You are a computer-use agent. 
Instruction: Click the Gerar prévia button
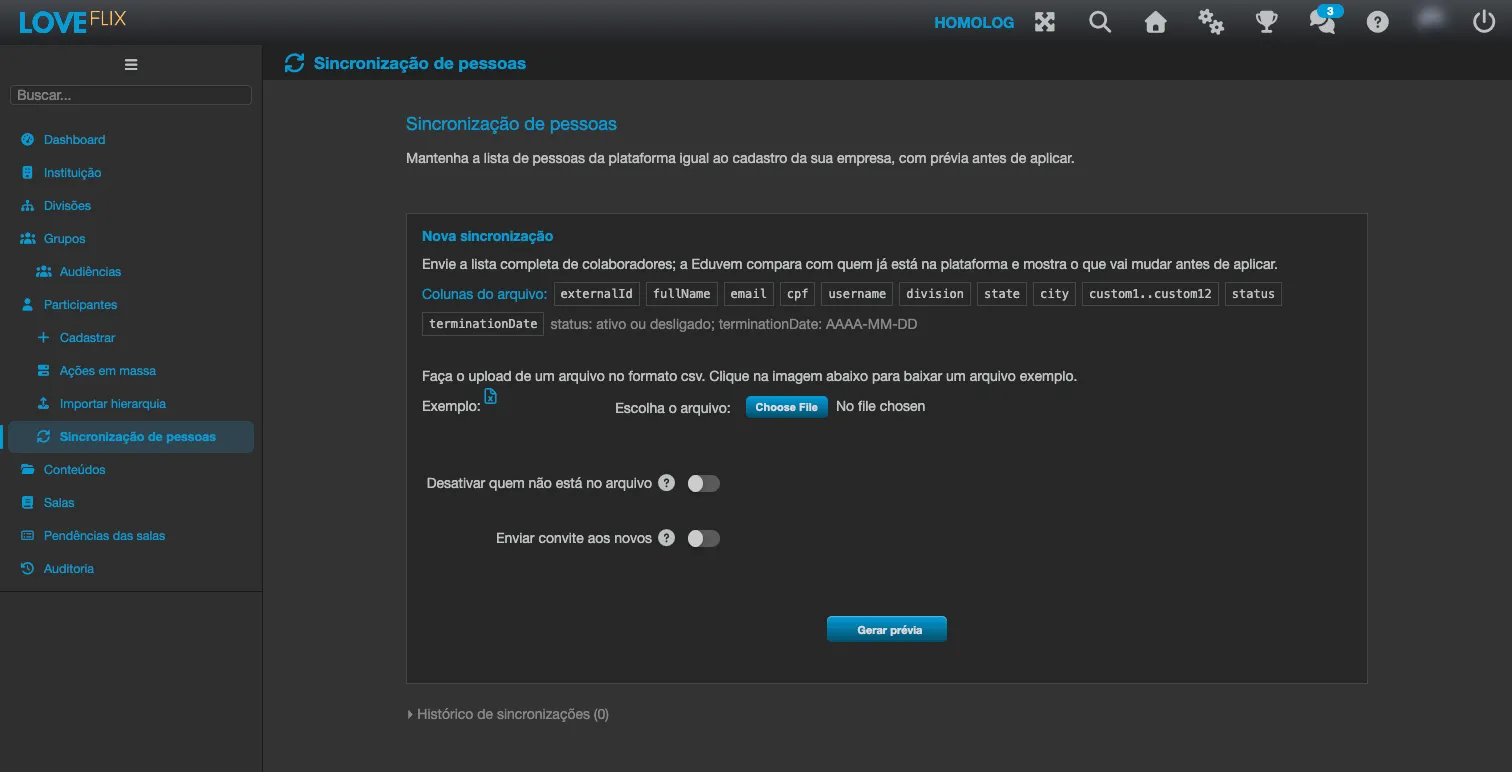(x=887, y=629)
